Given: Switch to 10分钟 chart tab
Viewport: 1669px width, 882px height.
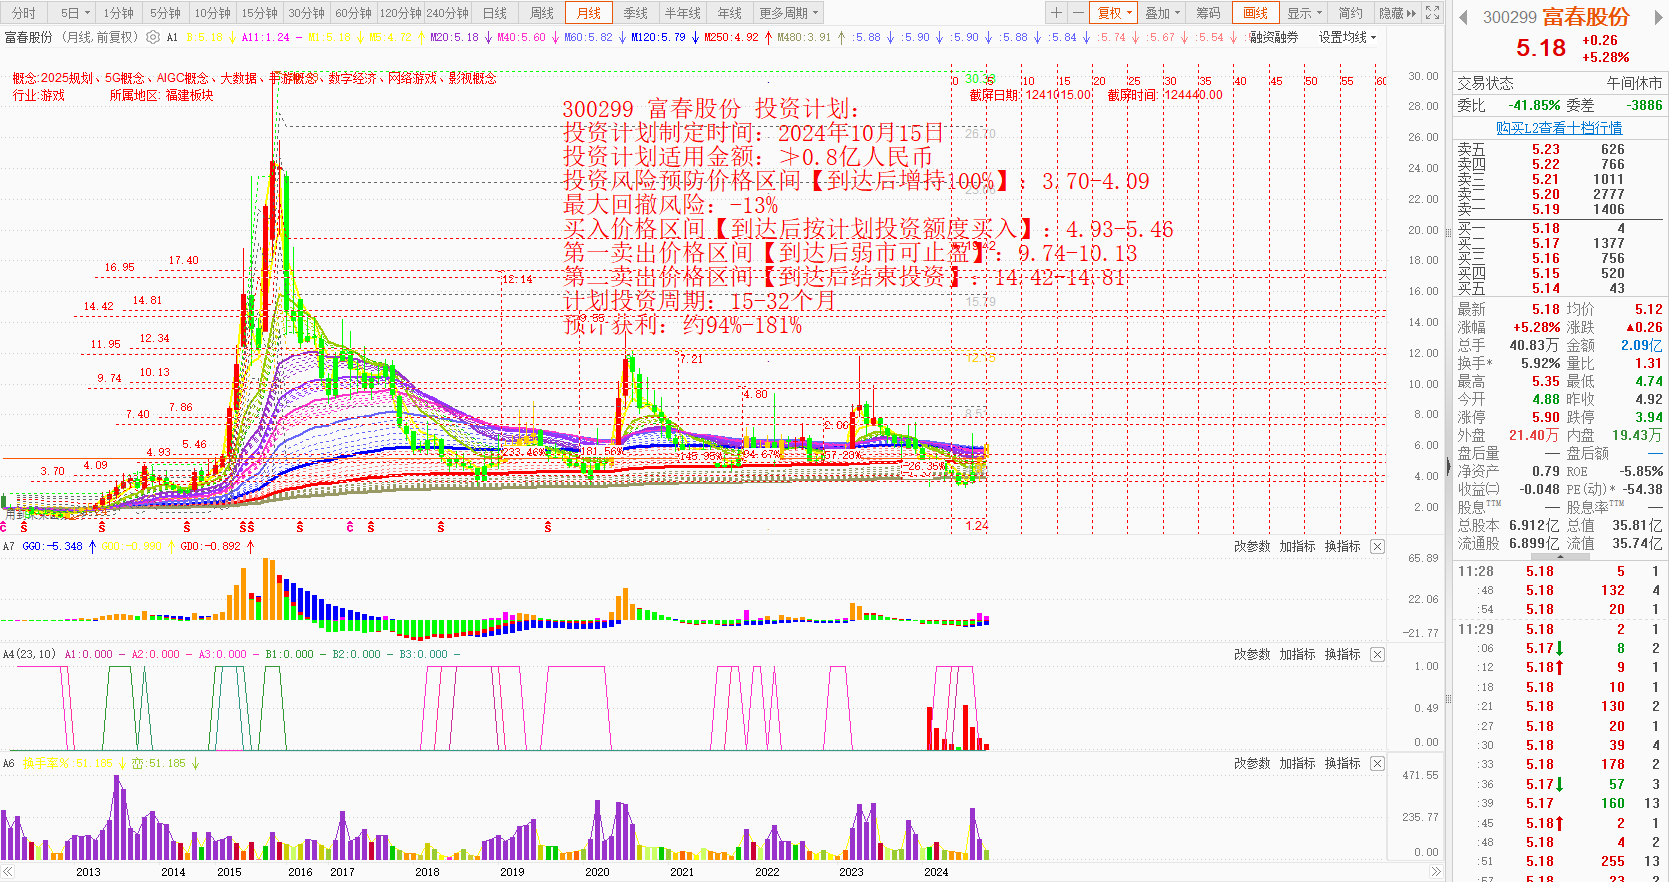Looking at the screenshot, I should (212, 13).
